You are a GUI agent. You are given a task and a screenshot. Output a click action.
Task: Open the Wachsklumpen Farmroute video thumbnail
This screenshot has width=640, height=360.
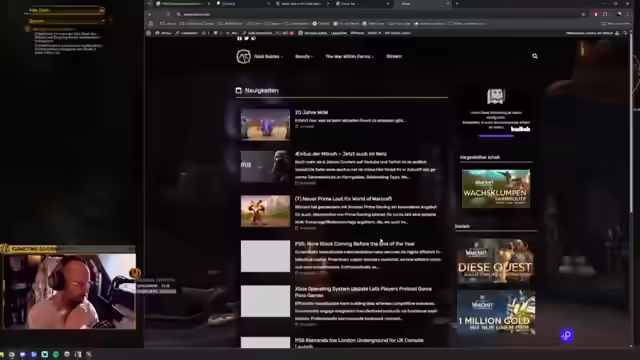click(496, 189)
